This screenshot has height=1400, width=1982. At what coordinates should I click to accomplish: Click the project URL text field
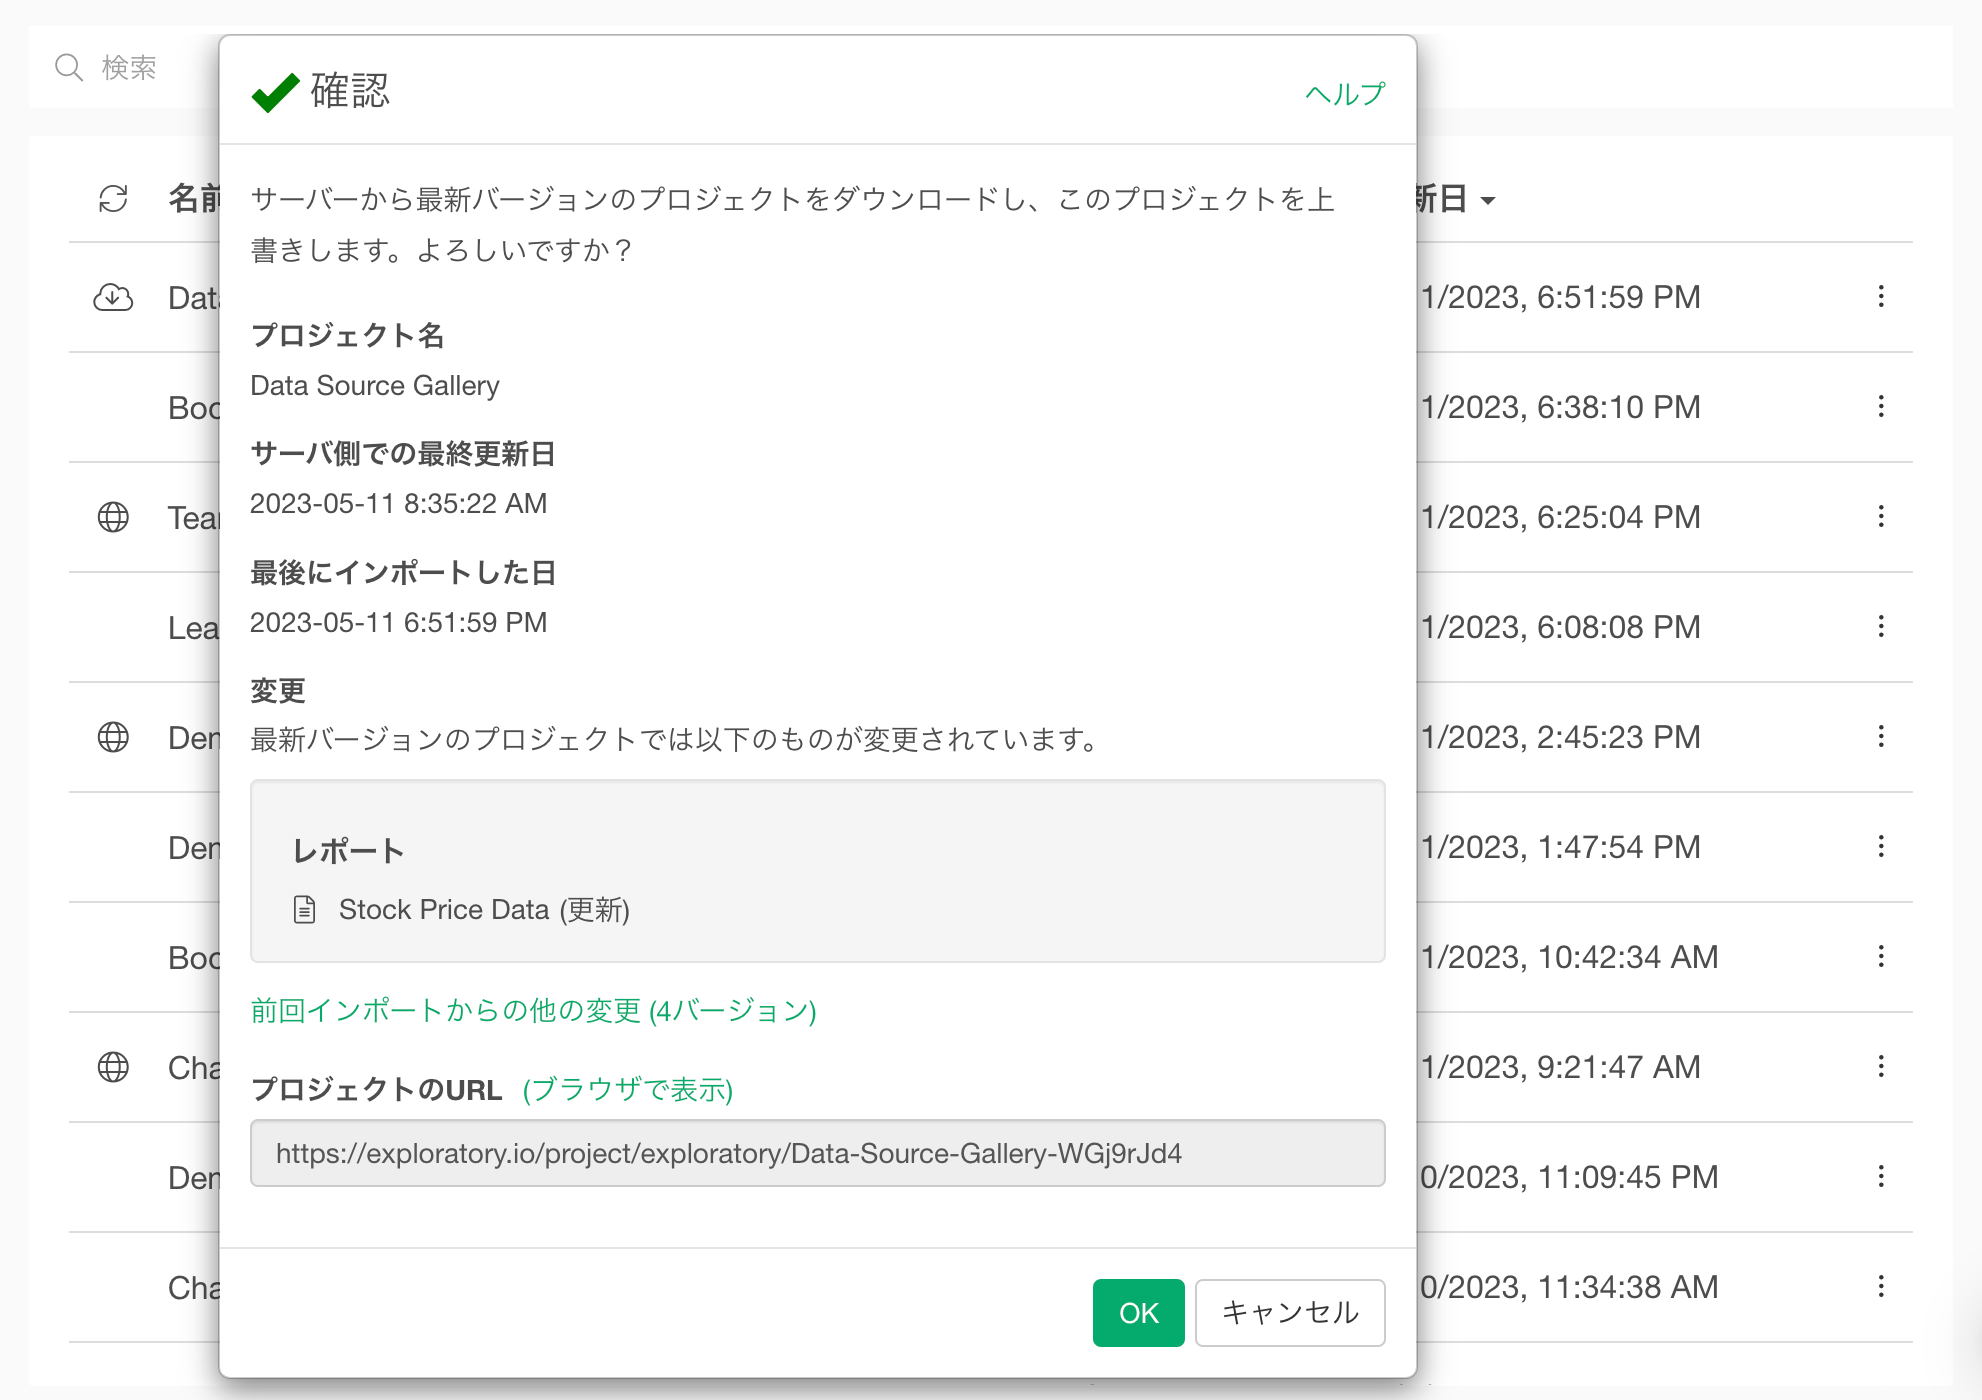816,1154
